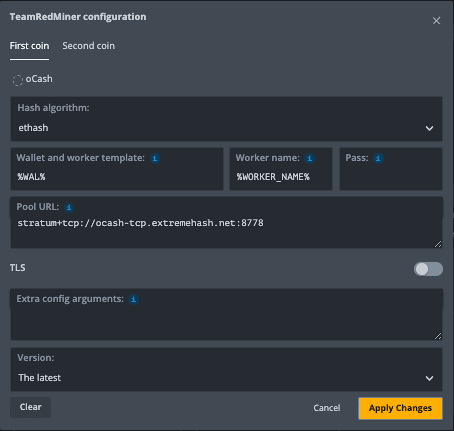Focus the Wallet and worker template field

tap(117, 169)
